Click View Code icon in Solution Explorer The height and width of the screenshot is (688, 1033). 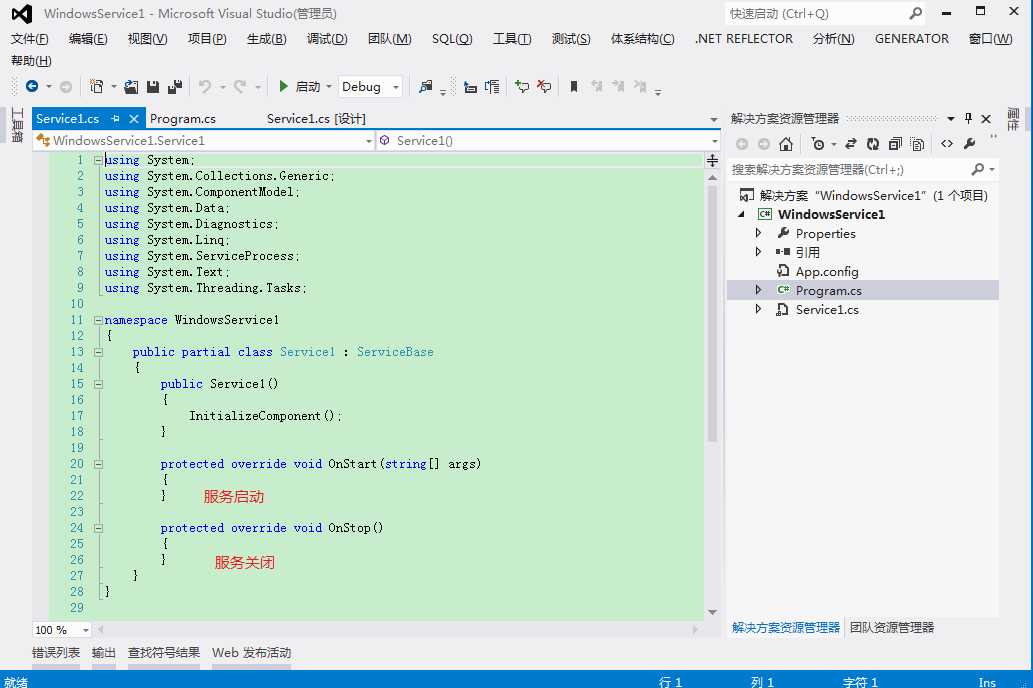947,144
